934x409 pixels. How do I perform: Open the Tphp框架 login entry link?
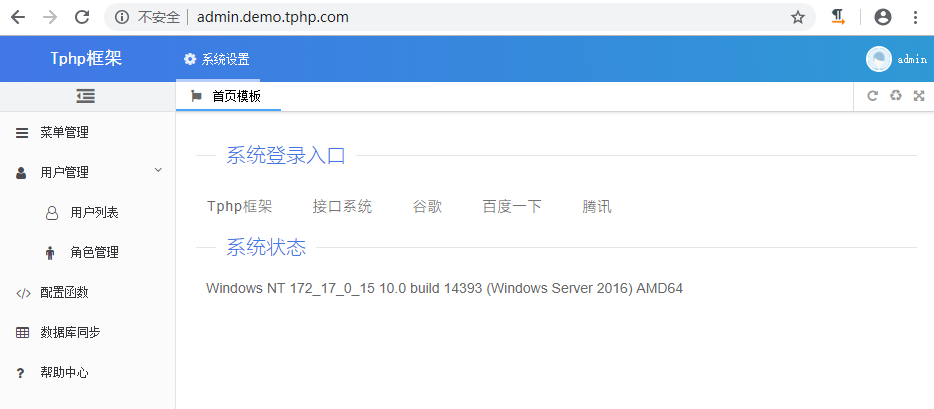239,207
